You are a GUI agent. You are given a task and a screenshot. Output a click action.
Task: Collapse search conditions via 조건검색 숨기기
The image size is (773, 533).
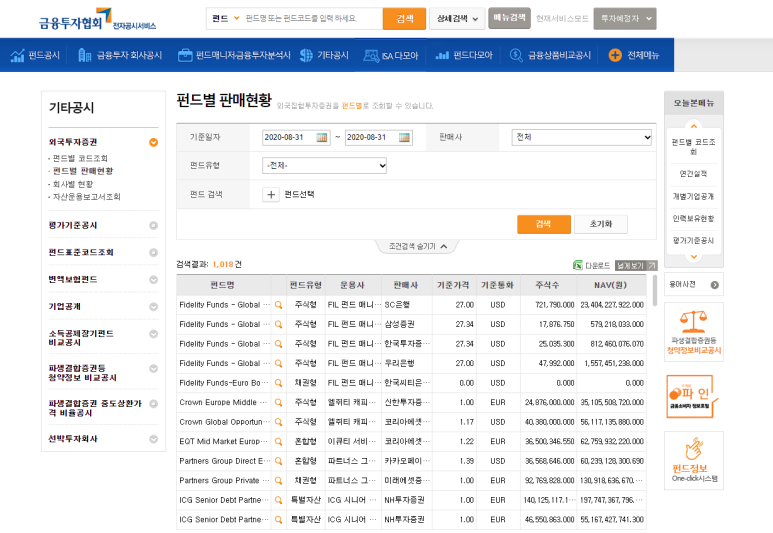[x=417, y=247]
